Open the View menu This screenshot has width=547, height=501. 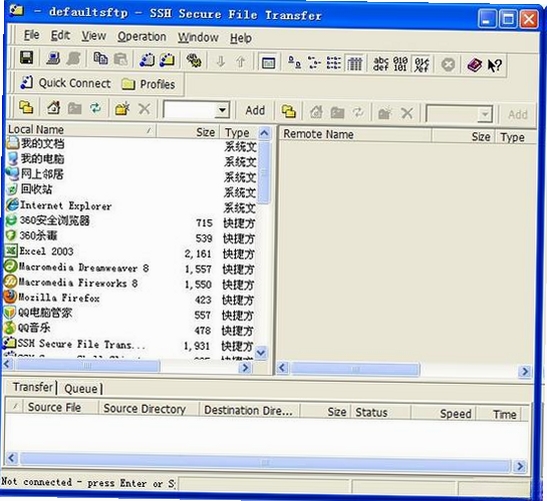click(x=94, y=36)
